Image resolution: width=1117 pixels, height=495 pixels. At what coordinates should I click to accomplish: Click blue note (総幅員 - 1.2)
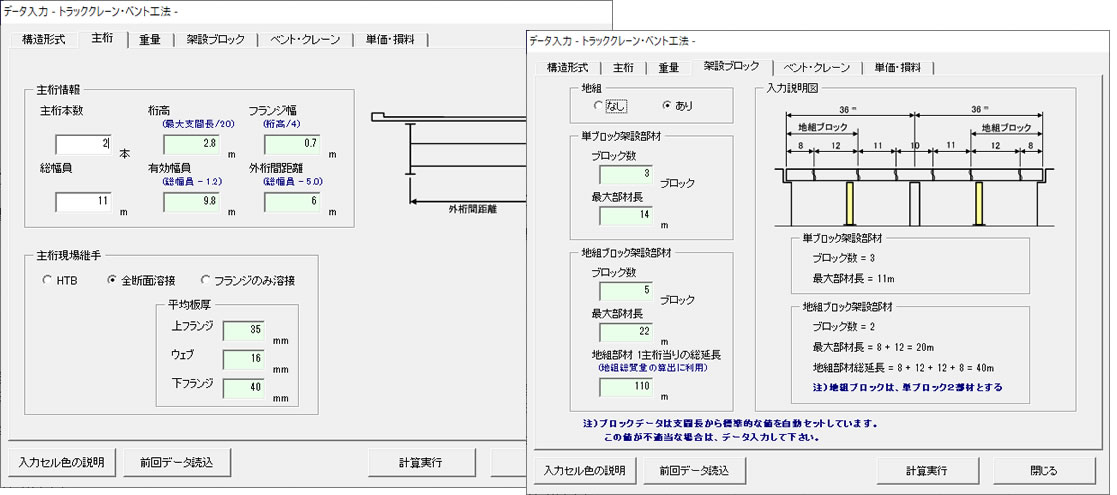click(192, 182)
